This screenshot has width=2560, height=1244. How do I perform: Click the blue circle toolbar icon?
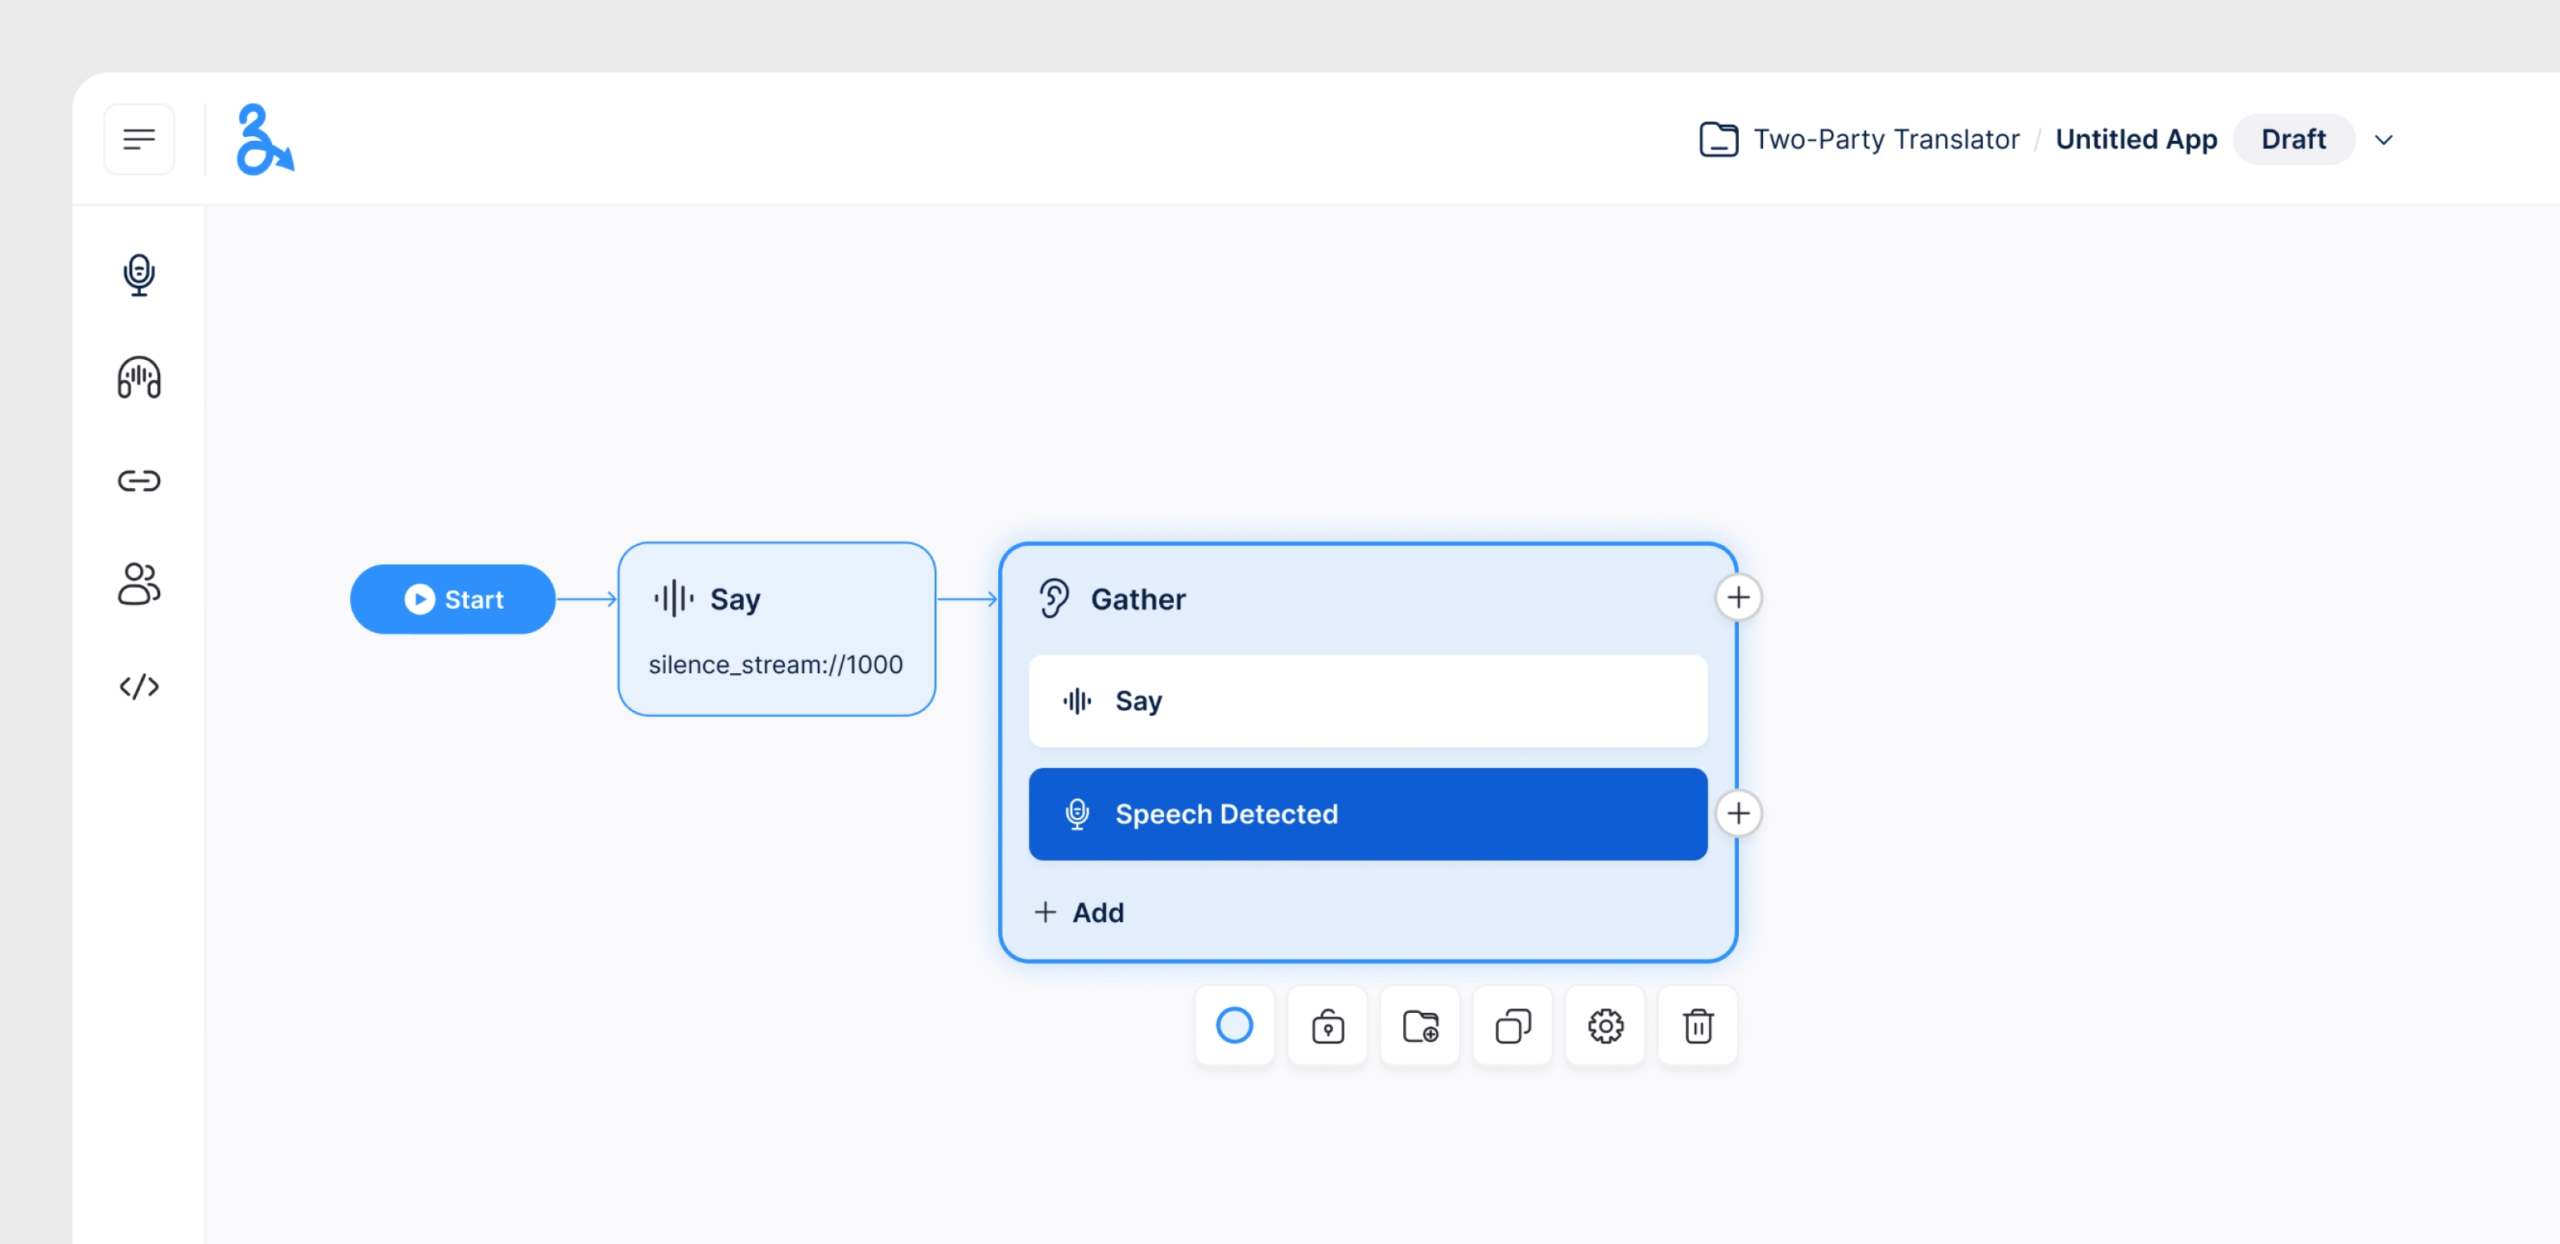(1234, 1026)
